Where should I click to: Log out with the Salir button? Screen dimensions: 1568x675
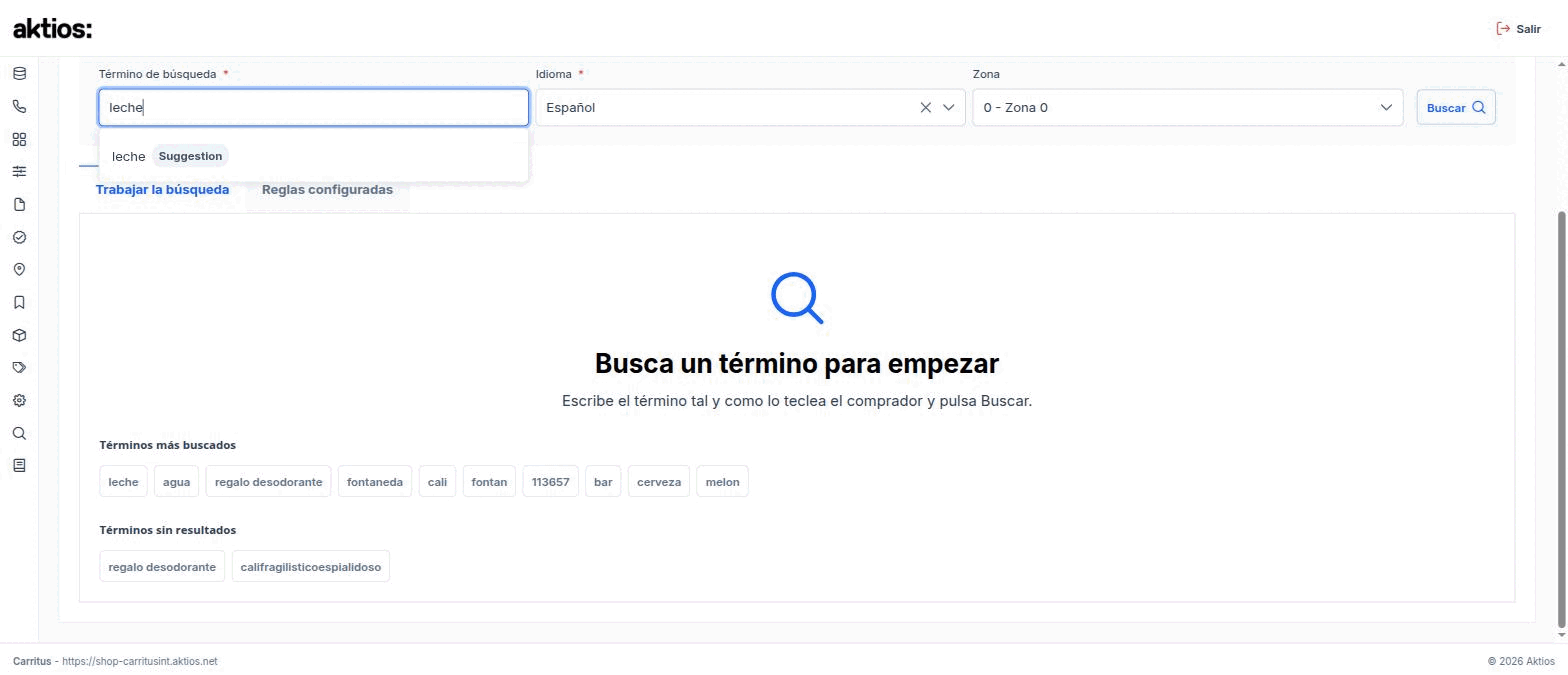click(x=1518, y=29)
